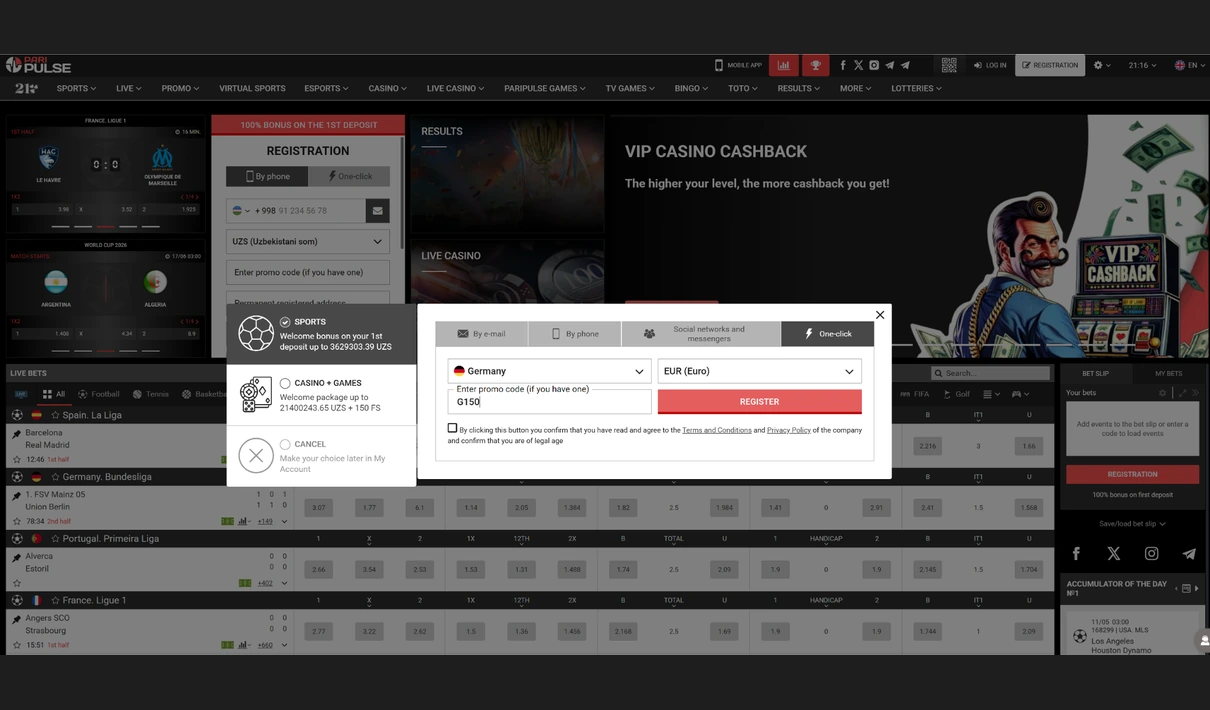The width and height of the screenshot is (1210, 710).
Task: Open the EUR (Euro) currency dropdown
Action: coord(759,371)
